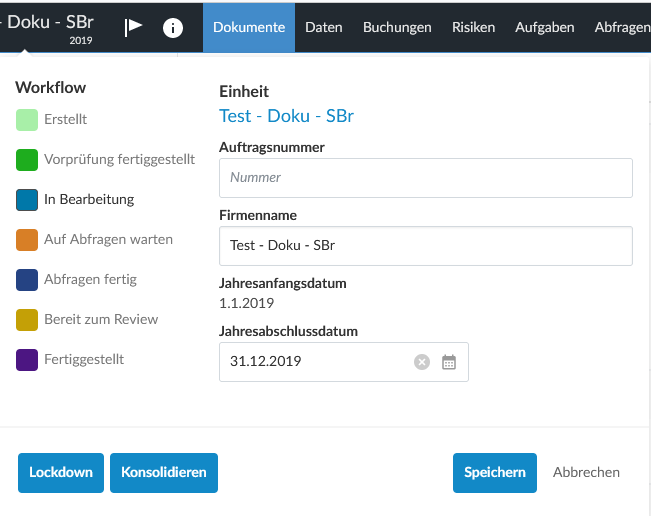
Task: Click into the Firmenname input field
Action: [426, 246]
